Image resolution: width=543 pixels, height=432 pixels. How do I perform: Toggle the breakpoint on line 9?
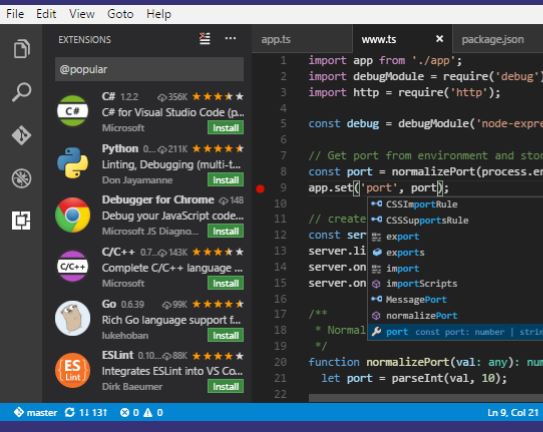(x=260, y=189)
